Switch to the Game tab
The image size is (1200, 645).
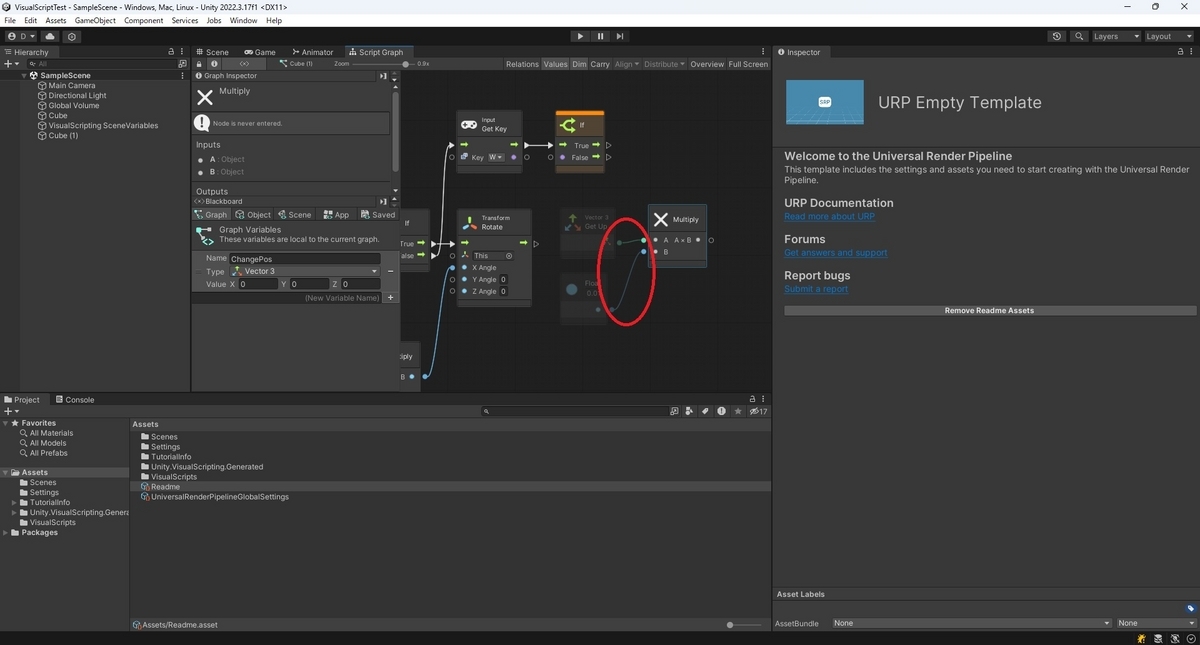point(260,52)
